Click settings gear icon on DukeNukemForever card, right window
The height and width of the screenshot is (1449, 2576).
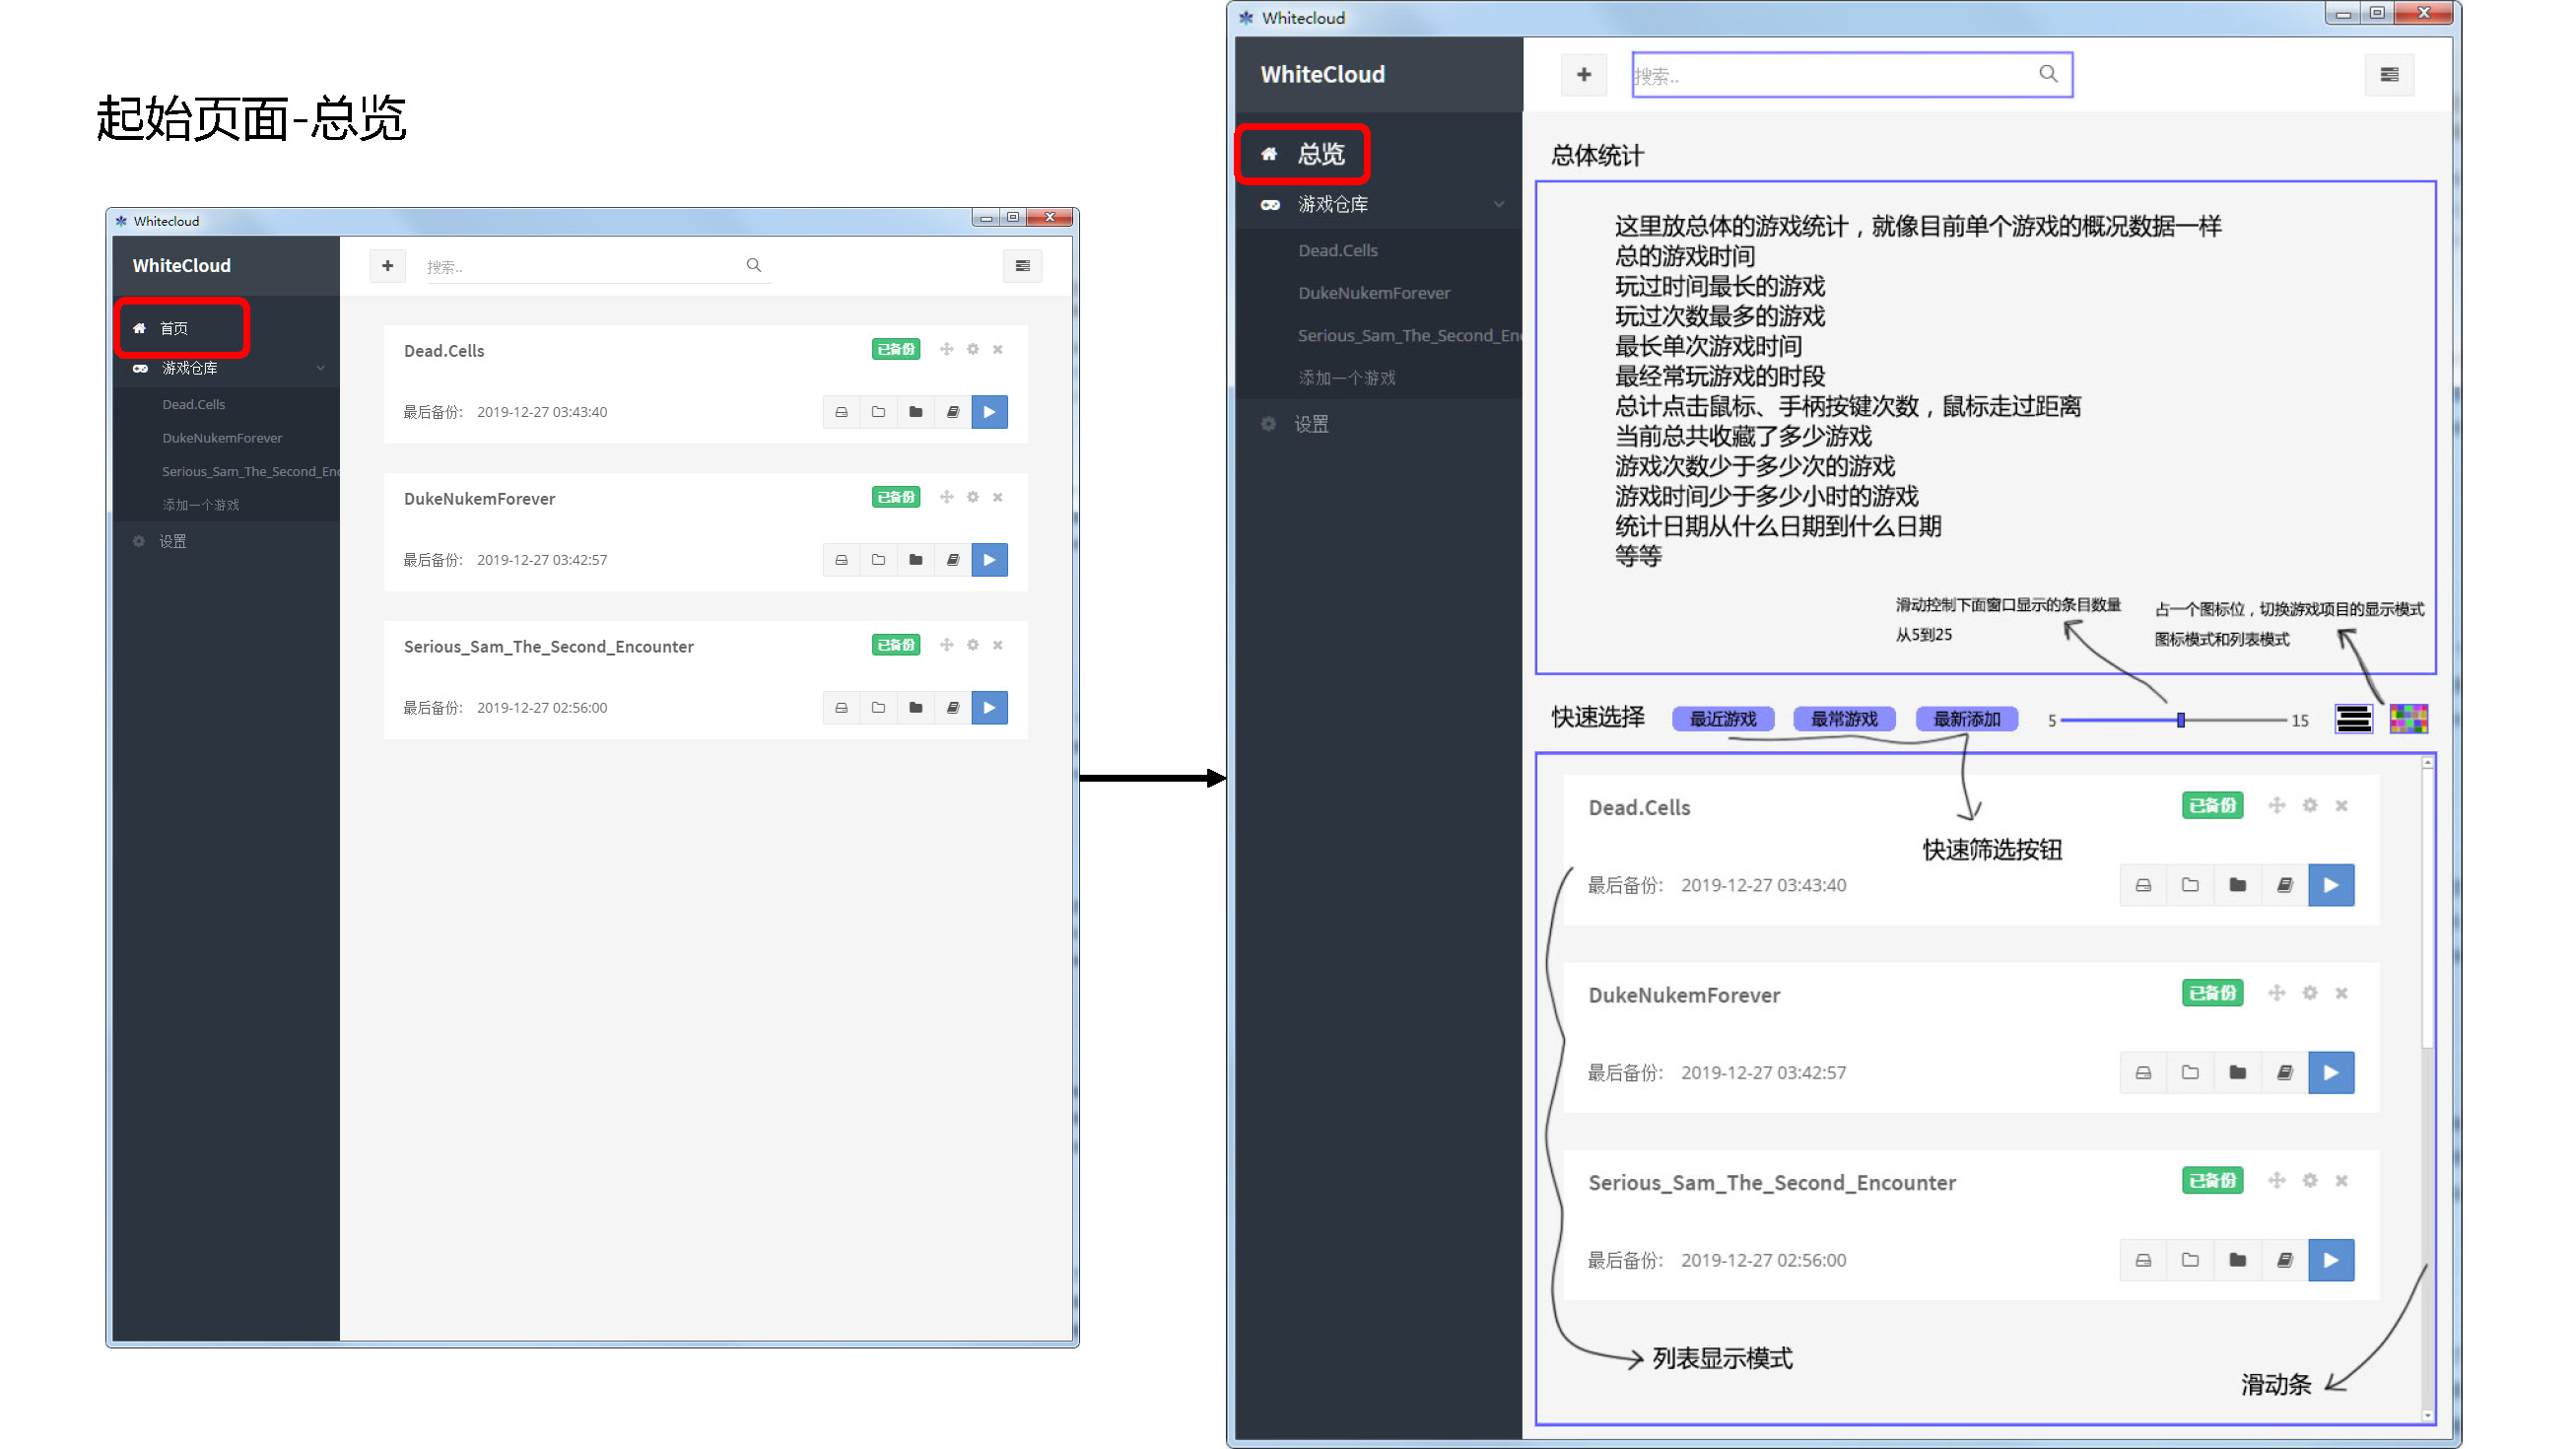tap(2309, 993)
